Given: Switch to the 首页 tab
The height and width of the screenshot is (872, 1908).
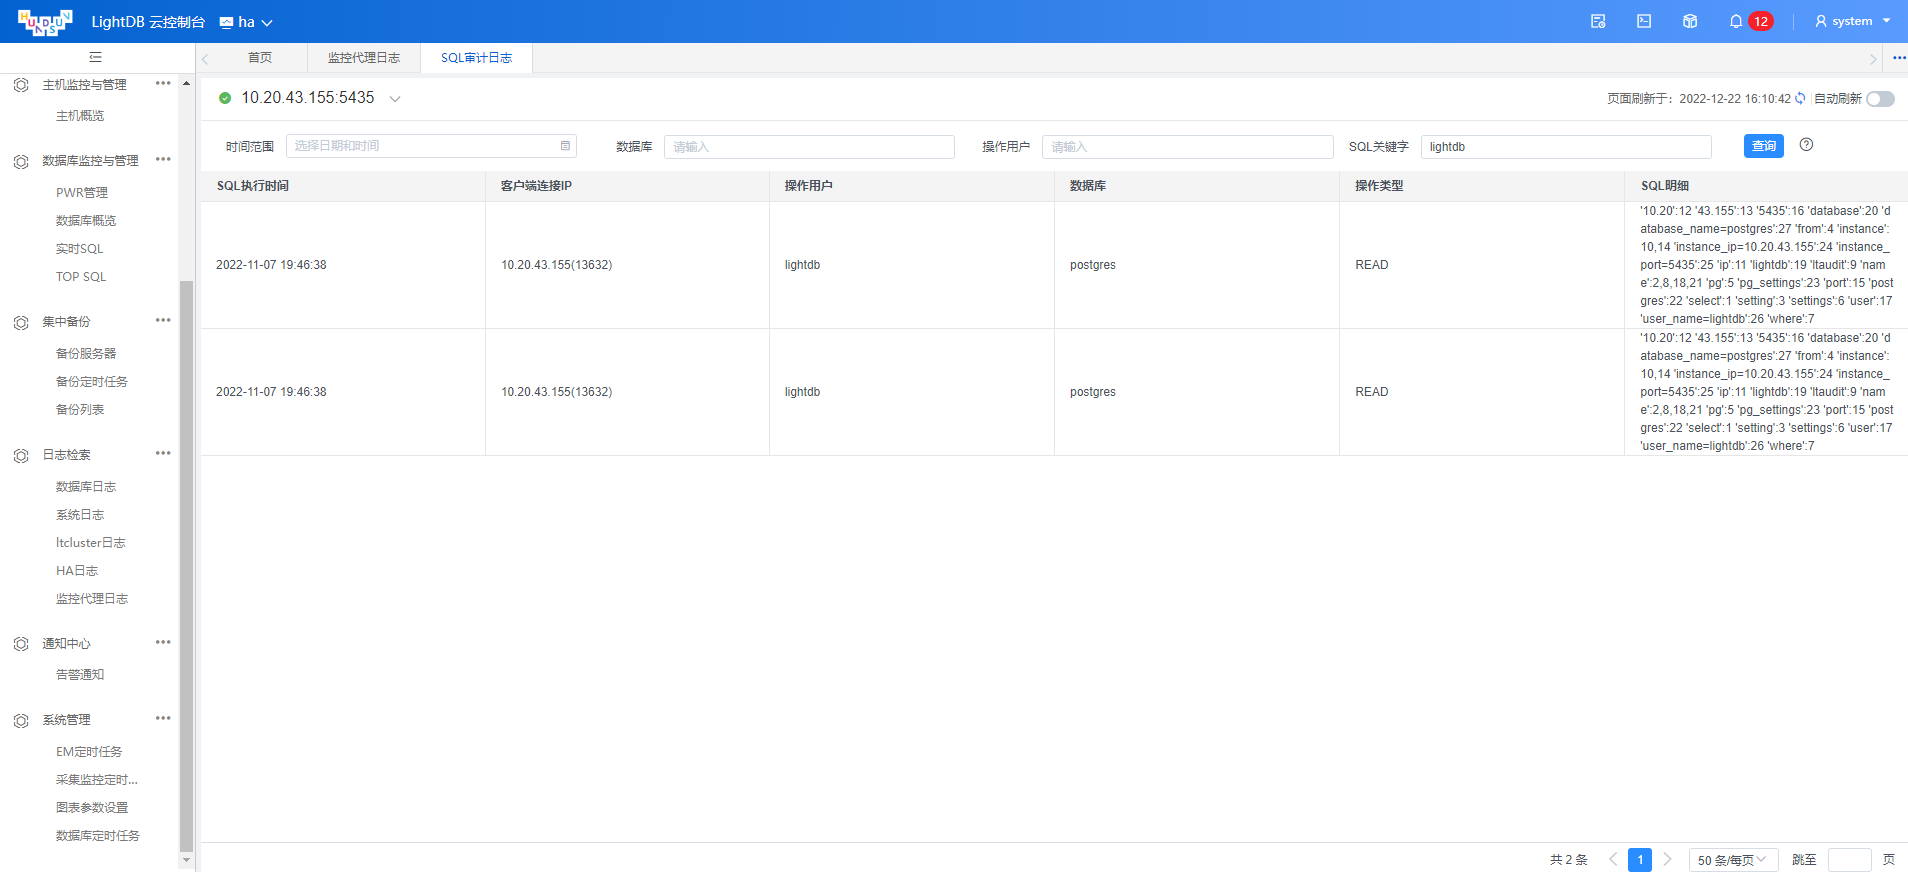Looking at the screenshot, I should pyautogui.click(x=260, y=58).
